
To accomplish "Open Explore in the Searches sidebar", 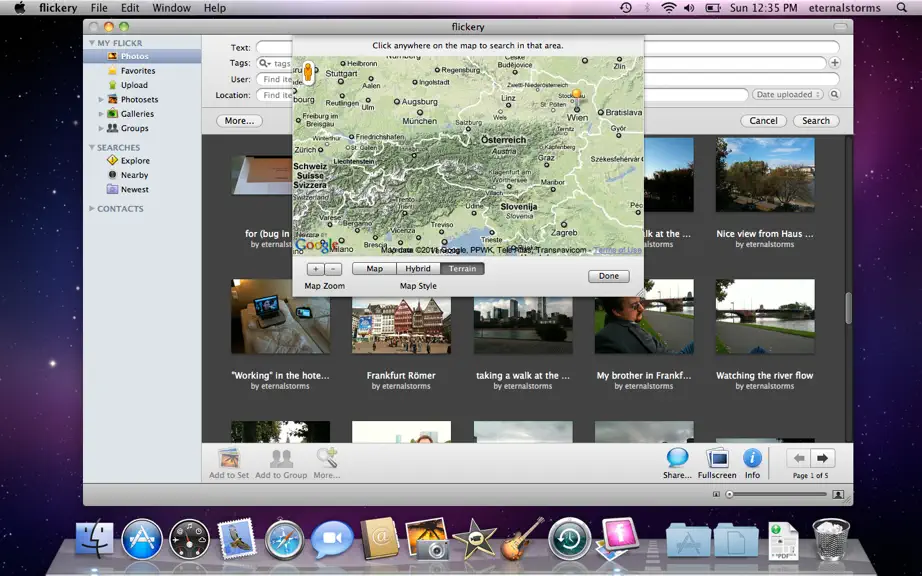I will [135, 160].
